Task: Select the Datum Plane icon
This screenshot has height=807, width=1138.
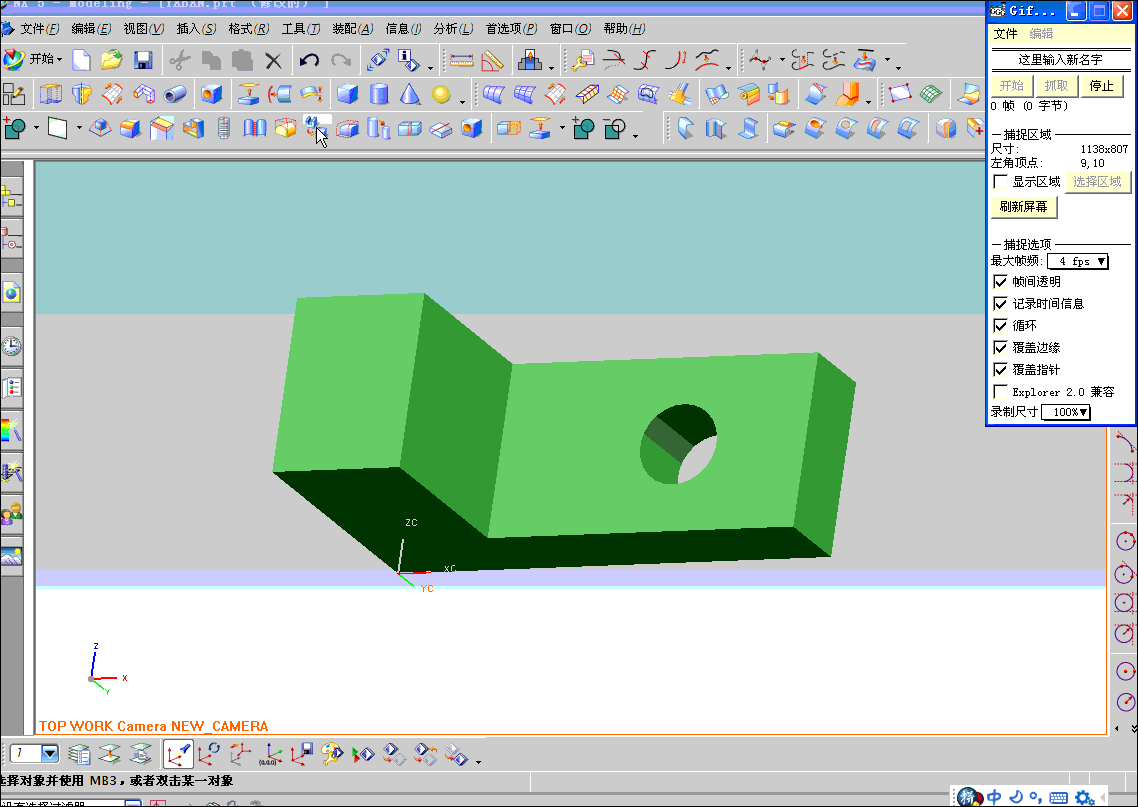Action: coord(57,128)
